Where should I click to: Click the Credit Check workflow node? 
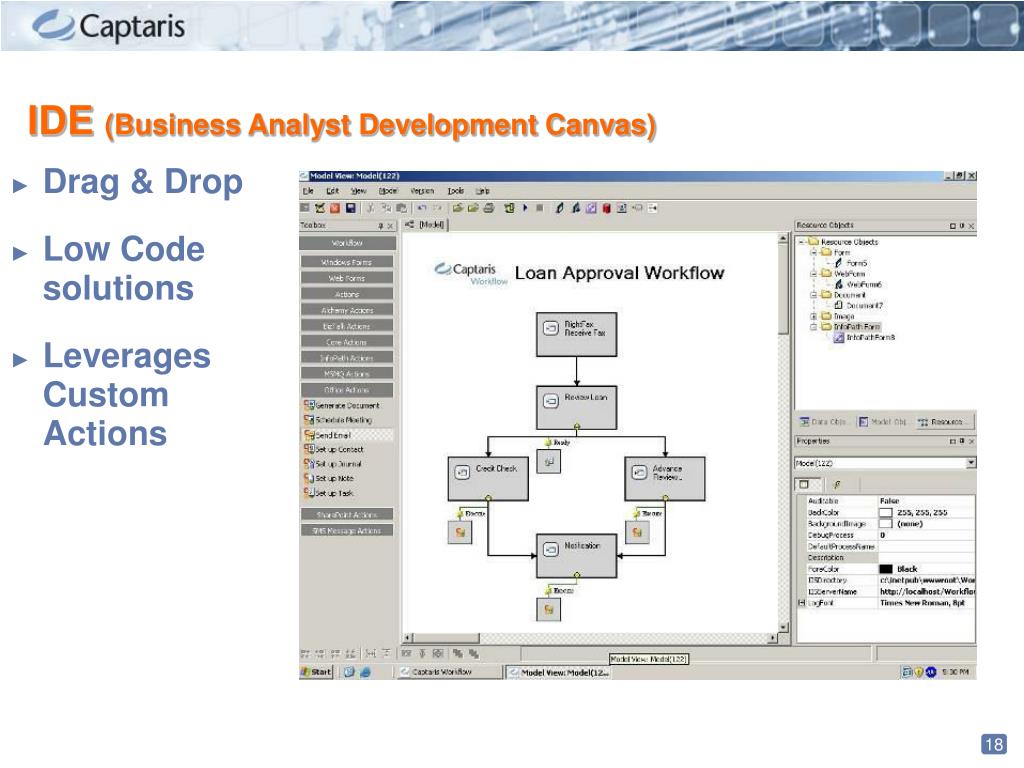click(488, 479)
